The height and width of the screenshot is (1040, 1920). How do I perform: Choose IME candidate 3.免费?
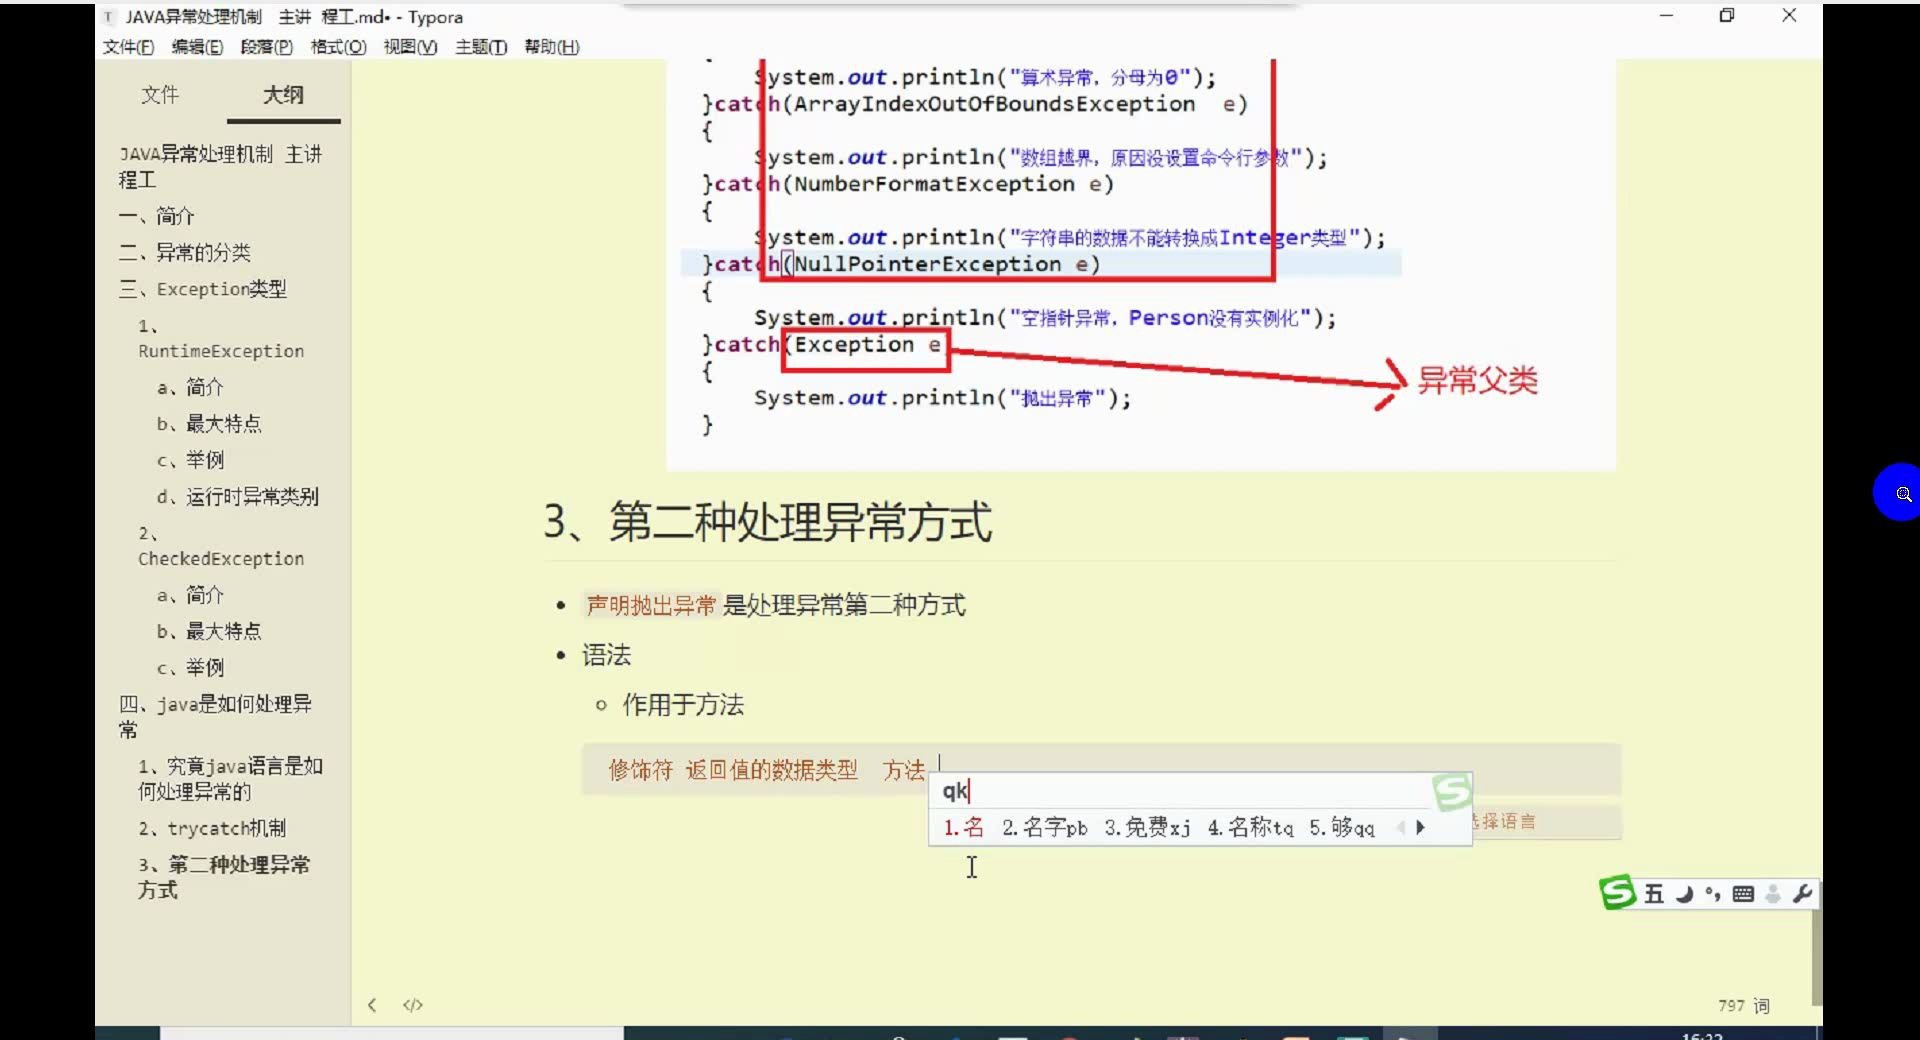pyautogui.click(x=1147, y=827)
